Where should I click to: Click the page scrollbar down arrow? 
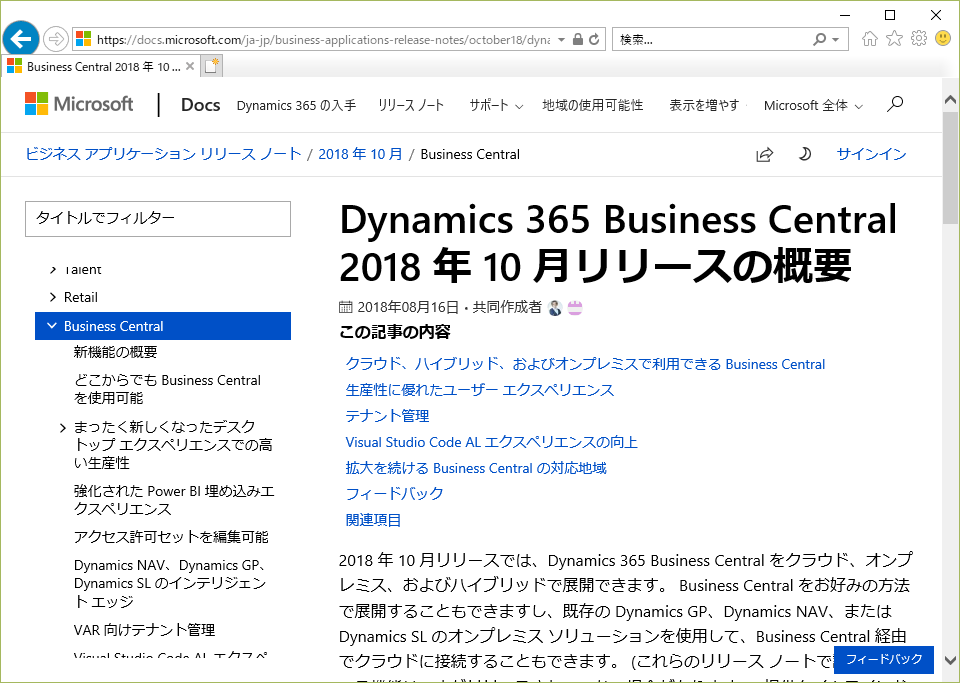[950, 661]
